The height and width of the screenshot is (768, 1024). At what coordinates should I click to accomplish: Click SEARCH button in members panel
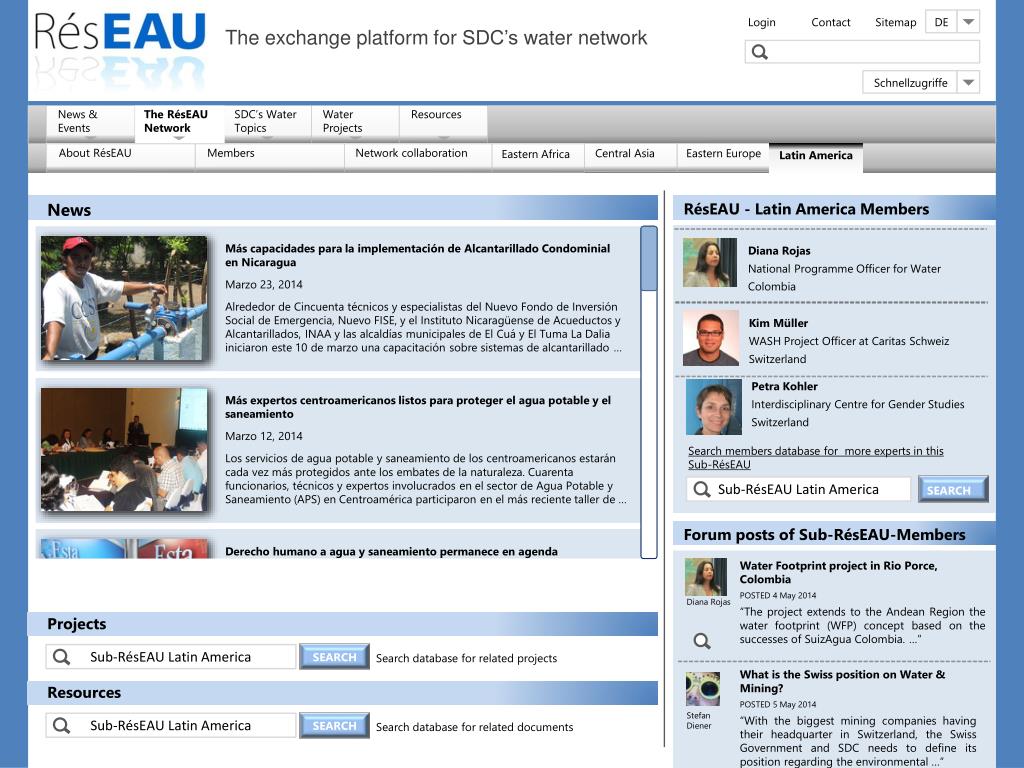953,489
